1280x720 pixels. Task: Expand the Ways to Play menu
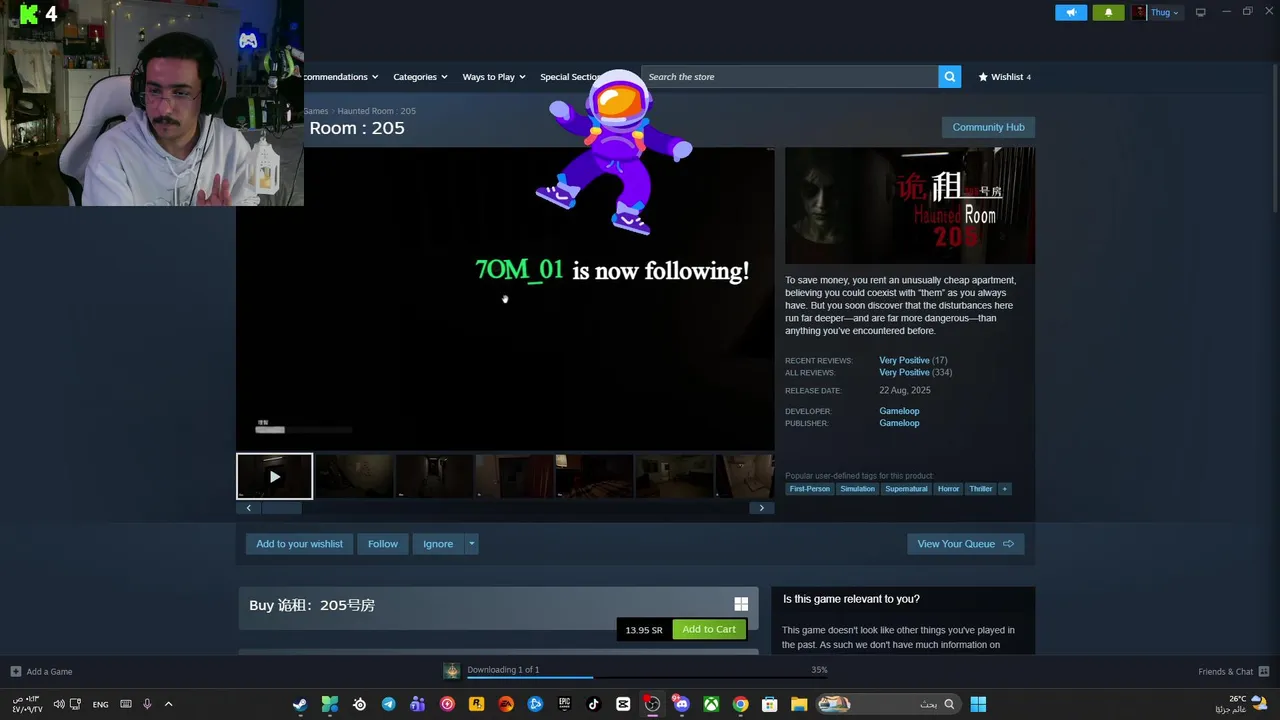point(494,77)
